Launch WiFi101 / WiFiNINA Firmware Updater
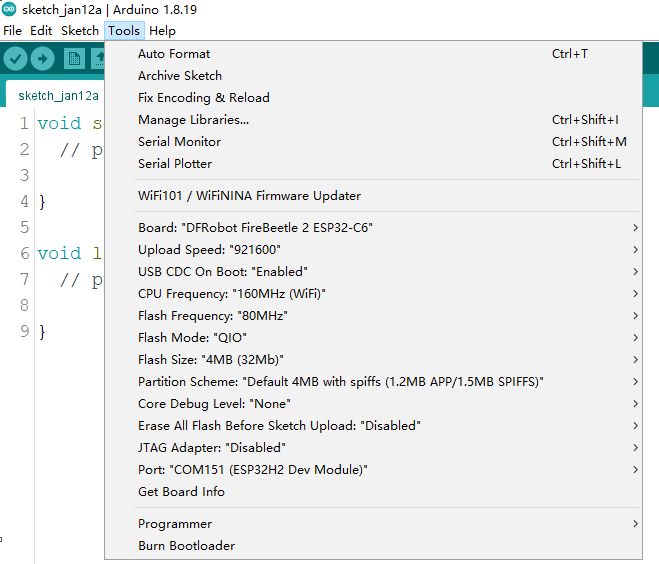Screen dimensions: 659x564 (x=373, y=196)
